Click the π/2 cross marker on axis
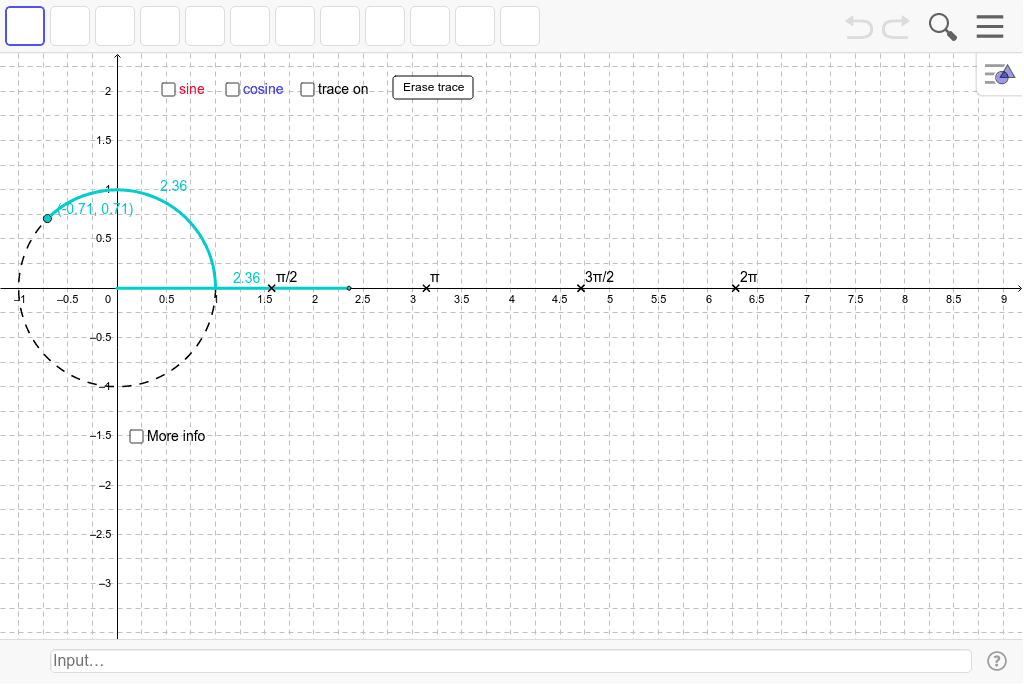Image resolution: width=1024 pixels, height=684 pixels. (x=272, y=288)
